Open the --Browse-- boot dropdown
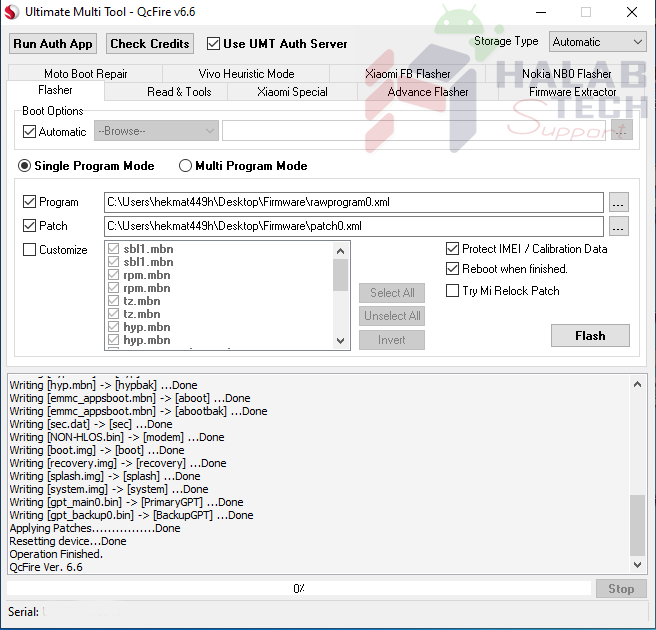This screenshot has width=656, height=630. coord(156,131)
